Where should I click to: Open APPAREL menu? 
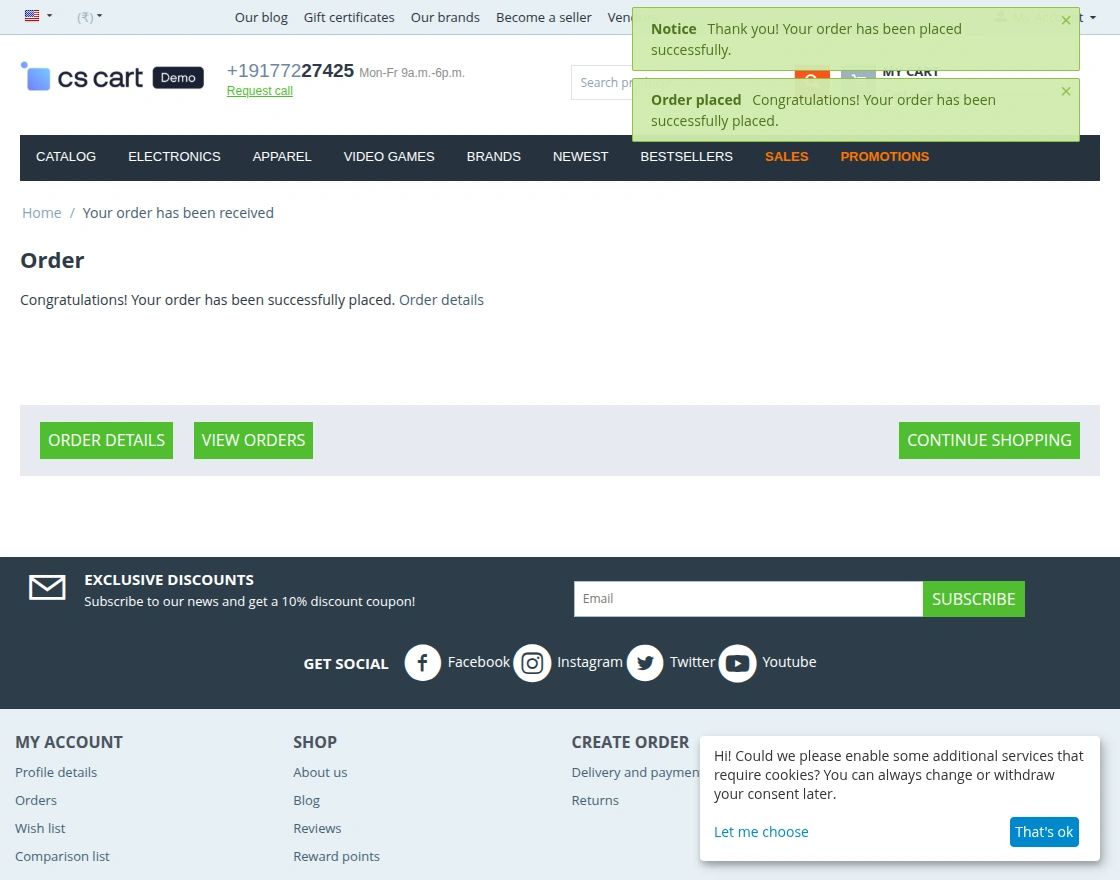(281, 156)
